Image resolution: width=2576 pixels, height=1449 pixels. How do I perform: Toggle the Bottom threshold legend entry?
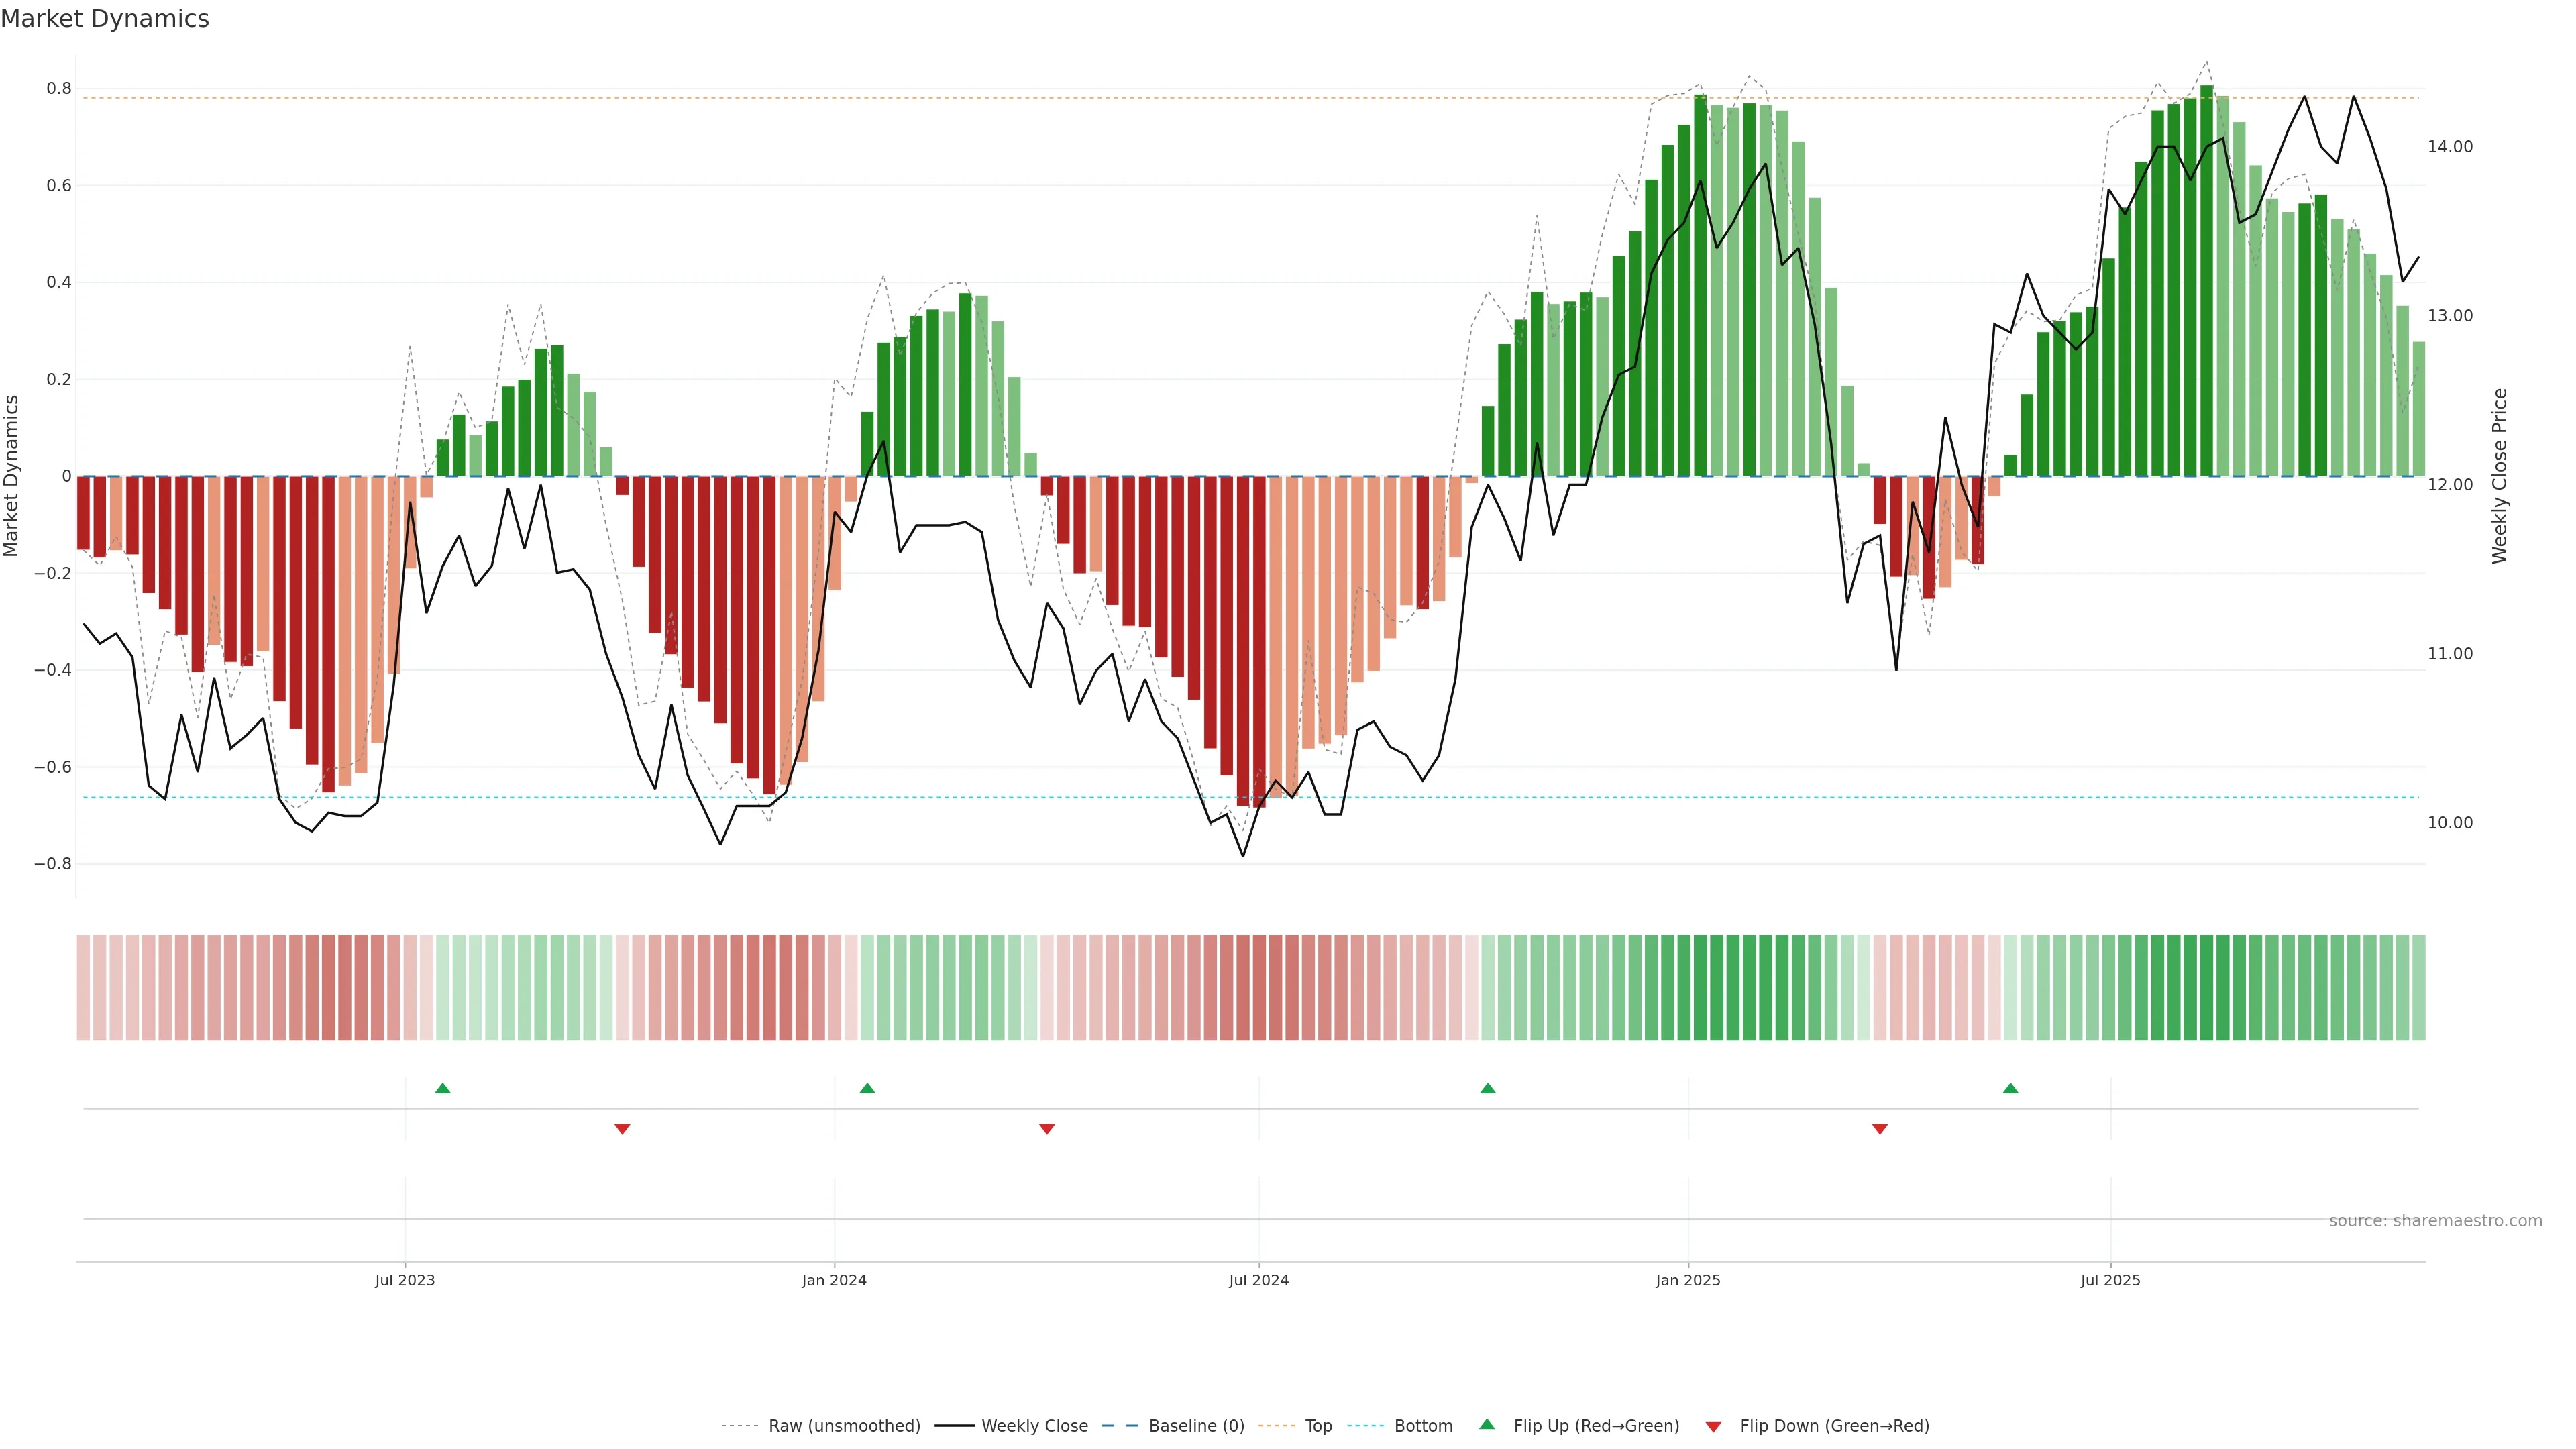pyautogui.click(x=1423, y=1426)
